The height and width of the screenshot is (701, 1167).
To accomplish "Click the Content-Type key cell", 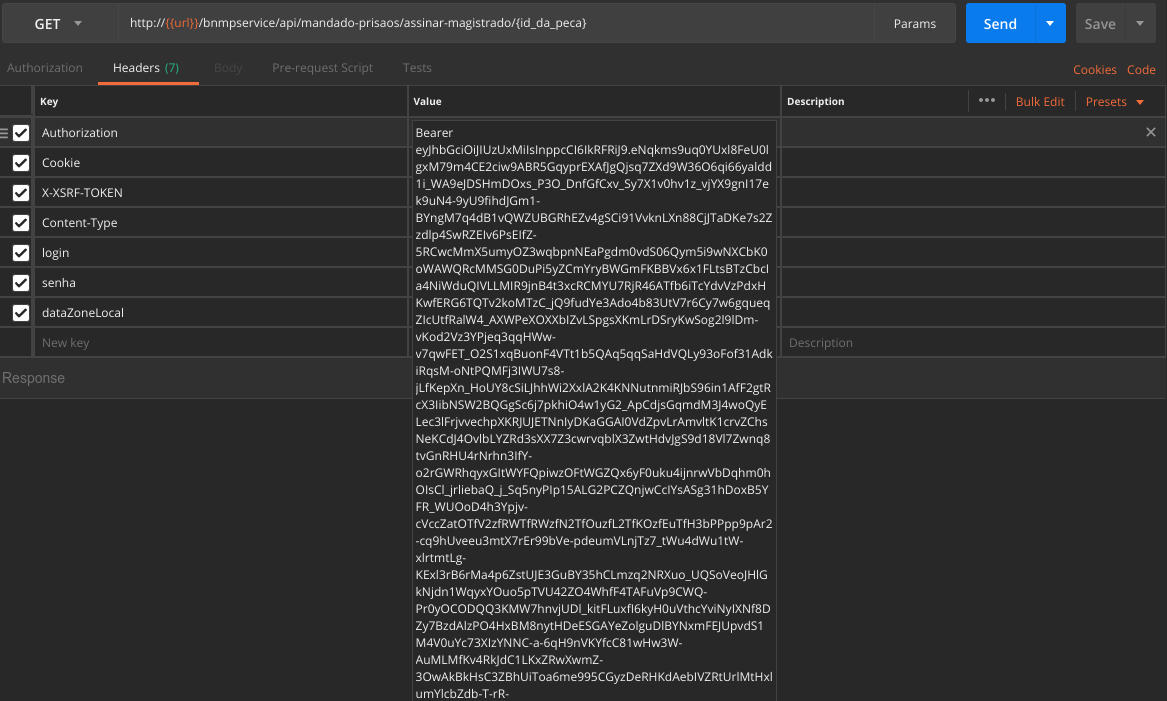I will coord(221,223).
